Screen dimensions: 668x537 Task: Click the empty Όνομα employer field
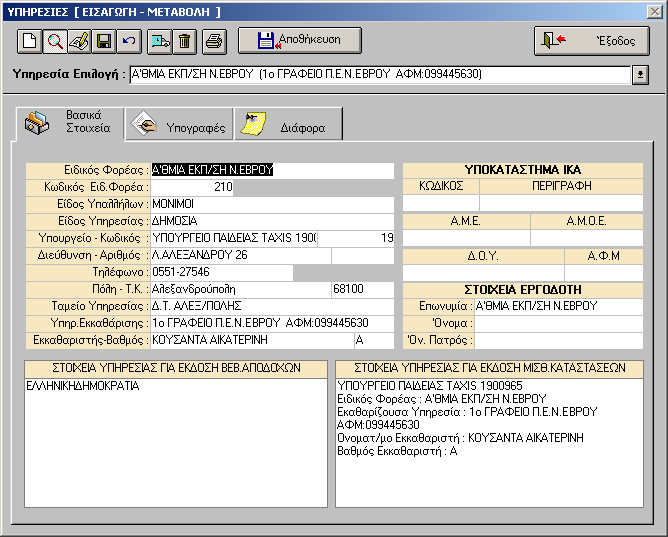click(x=559, y=324)
